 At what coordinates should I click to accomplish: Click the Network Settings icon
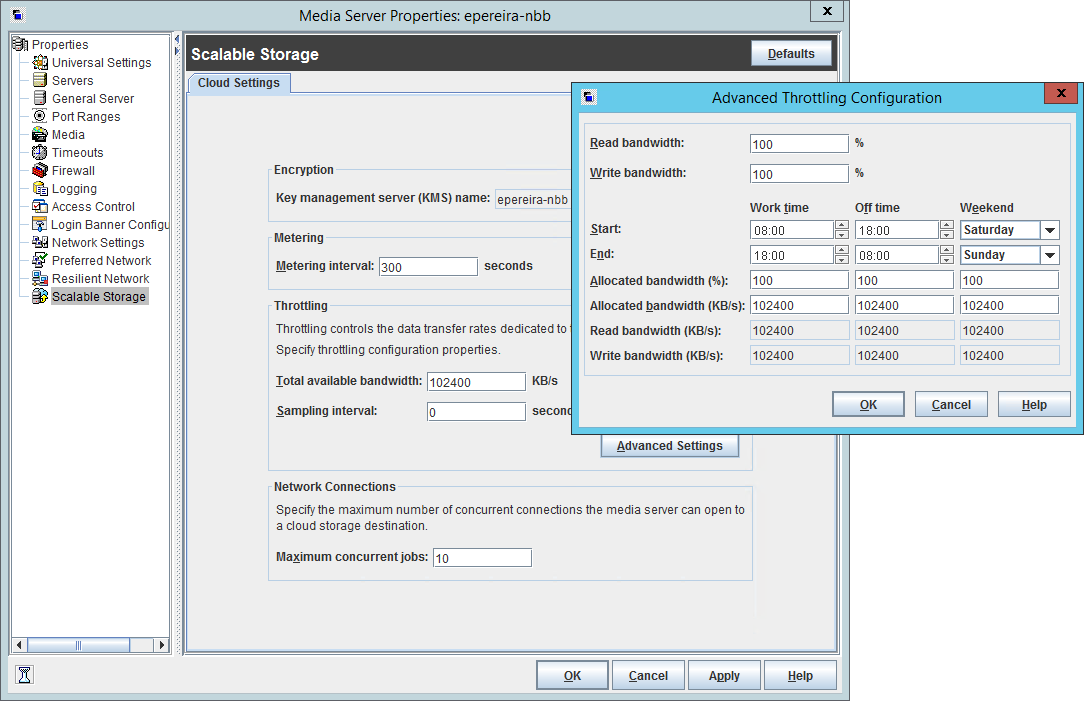pos(40,243)
